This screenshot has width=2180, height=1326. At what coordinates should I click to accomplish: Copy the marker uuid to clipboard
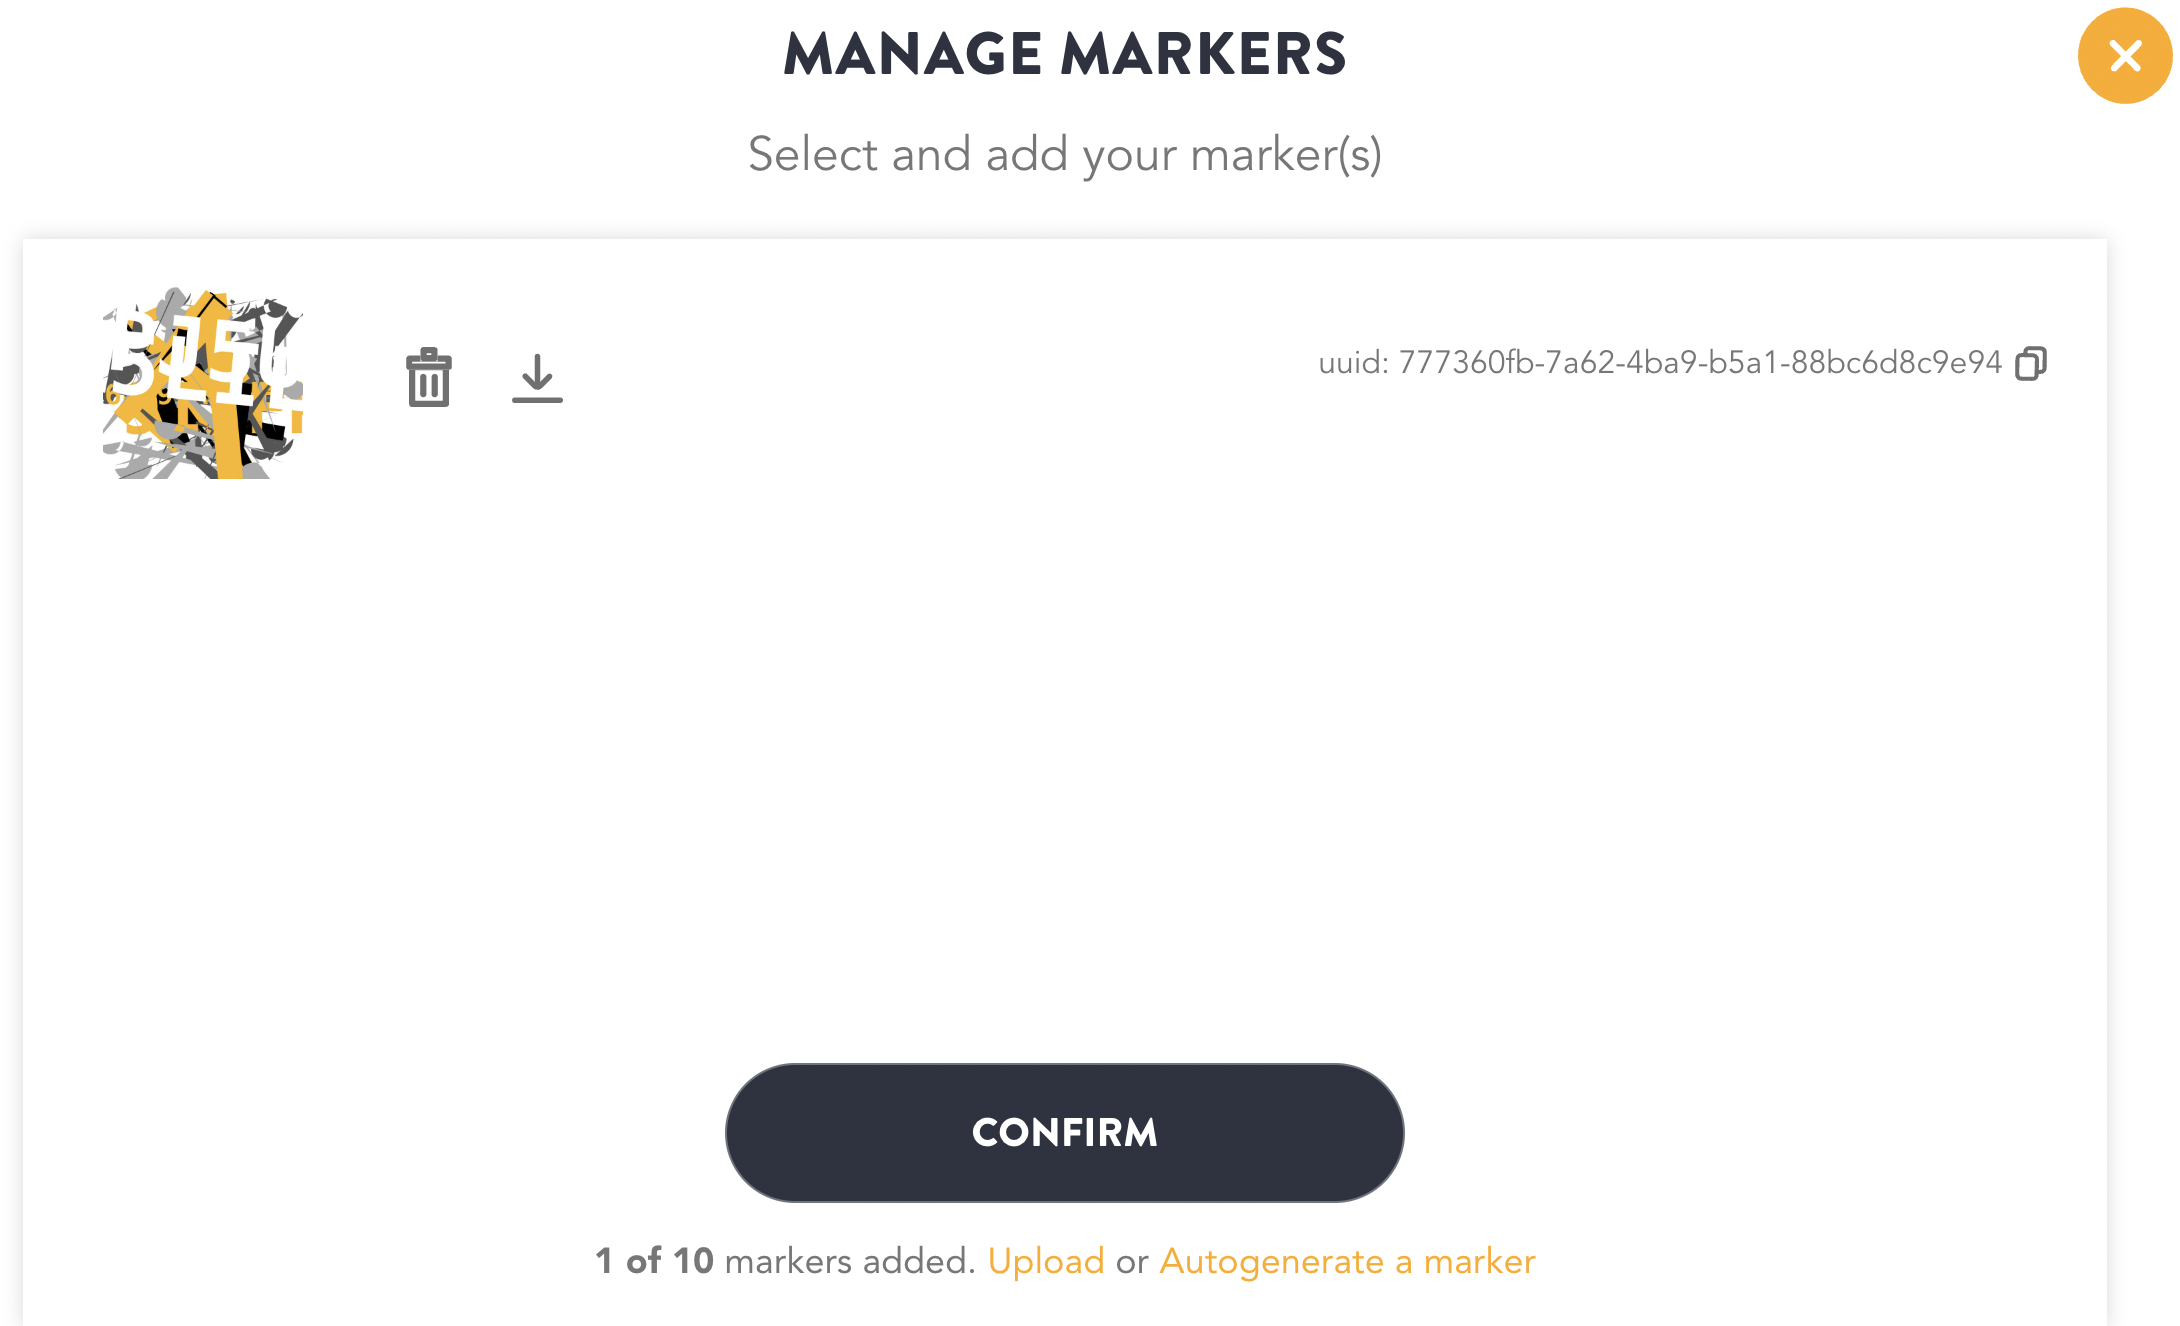[x=2031, y=363]
